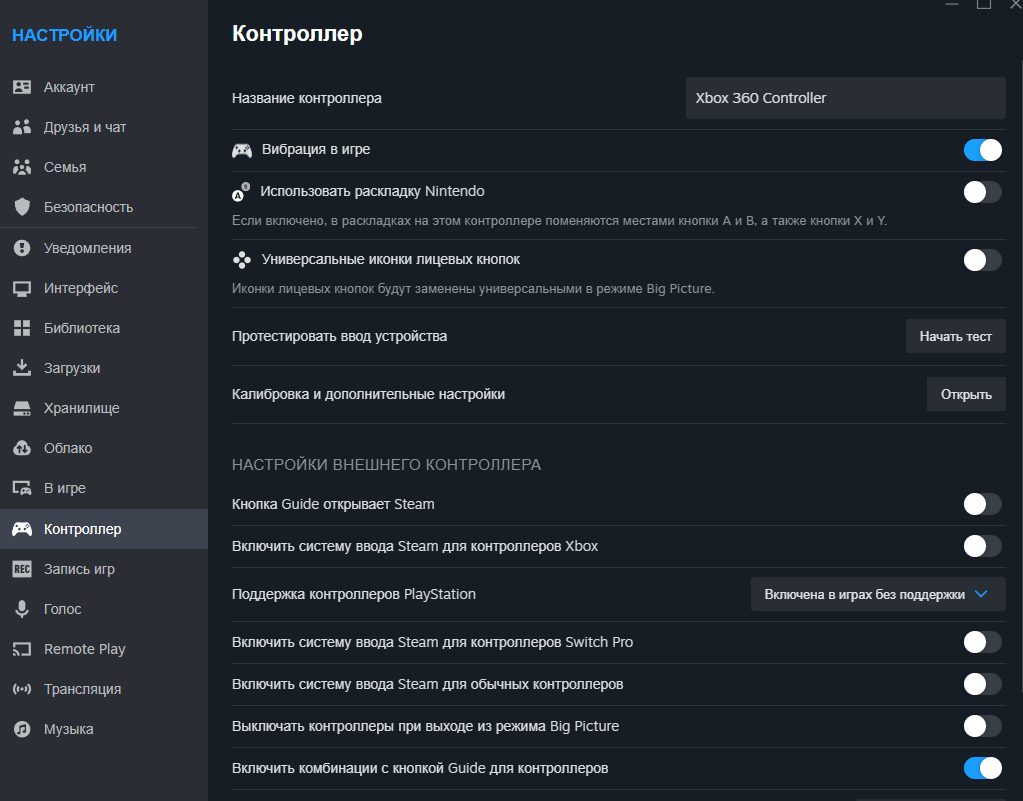The height and width of the screenshot is (801, 1023).
Task: Select the Голос label in sidebar
Action: [x=63, y=609]
